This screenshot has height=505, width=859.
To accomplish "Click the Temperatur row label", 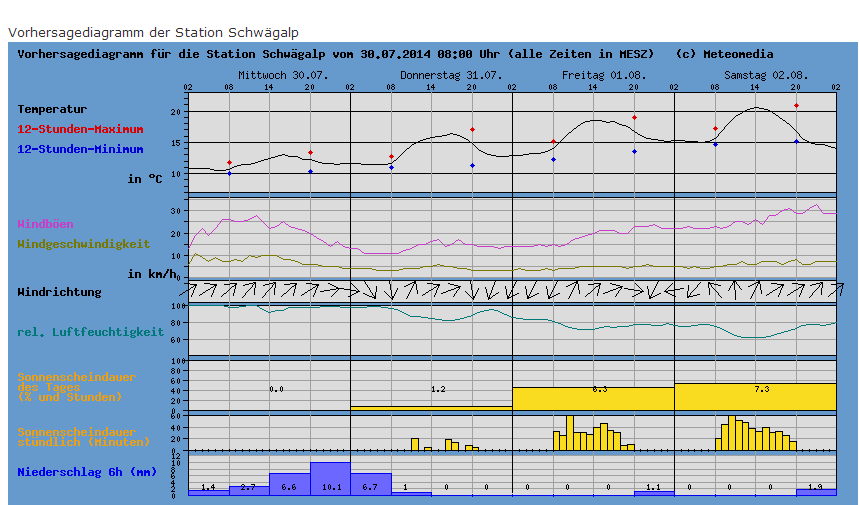I will 52,109.
